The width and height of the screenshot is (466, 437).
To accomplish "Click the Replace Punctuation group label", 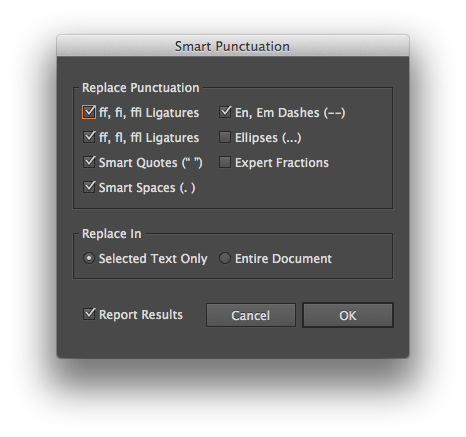I will [140, 88].
